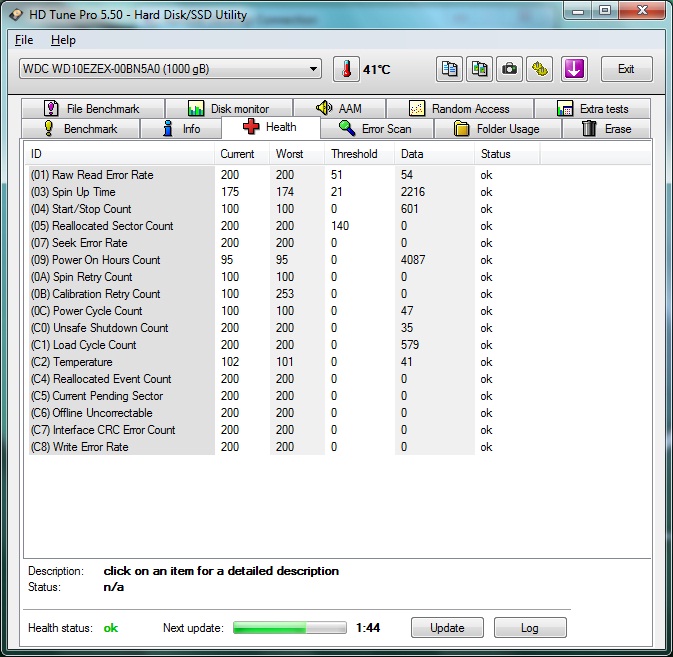The width and height of the screenshot is (673, 657).
Task: Maximize the HD Tune Pro window
Action: pyautogui.click(x=605, y=11)
